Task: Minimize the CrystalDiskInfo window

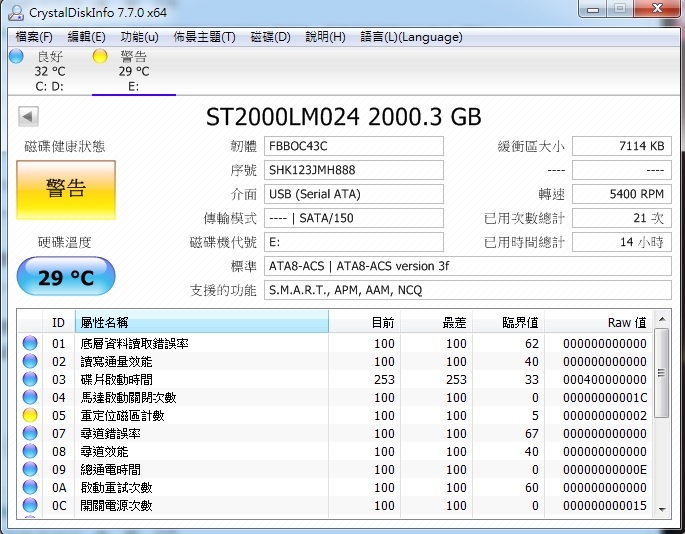Action: [x=592, y=9]
